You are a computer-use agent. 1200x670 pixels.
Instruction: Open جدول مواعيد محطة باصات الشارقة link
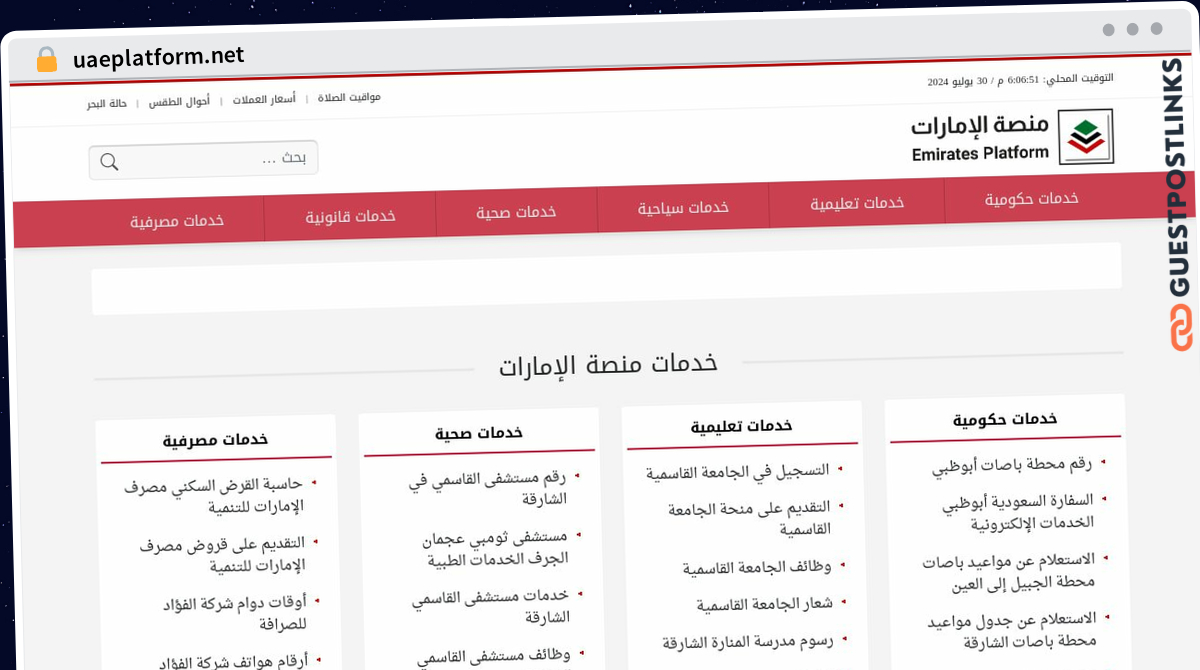[x=1012, y=630]
